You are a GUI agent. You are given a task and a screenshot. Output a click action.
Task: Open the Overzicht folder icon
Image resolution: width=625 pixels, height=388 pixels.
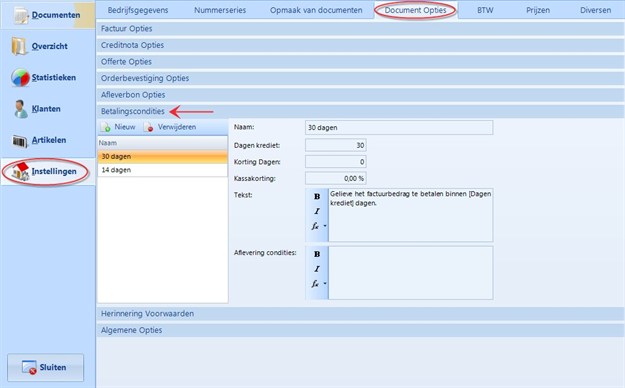click(19, 46)
